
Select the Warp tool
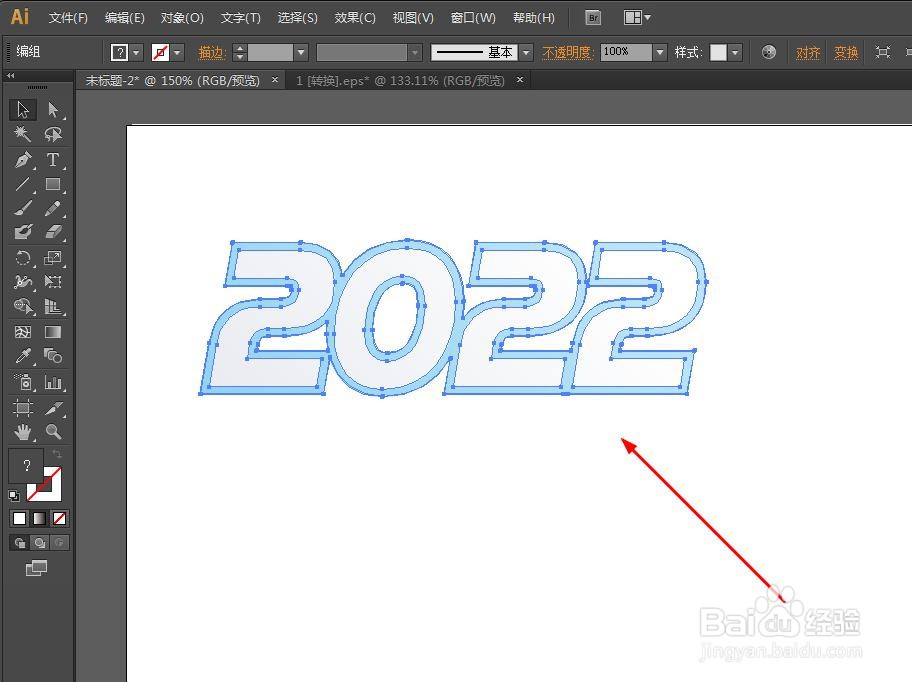pyautogui.click(x=23, y=282)
